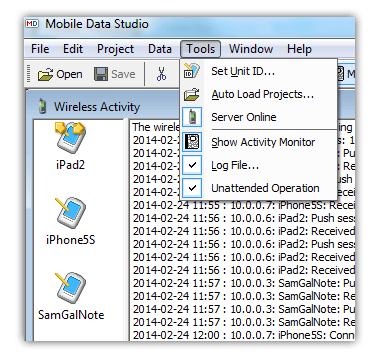Click the Activity Monitor icon in menu

point(192,142)
